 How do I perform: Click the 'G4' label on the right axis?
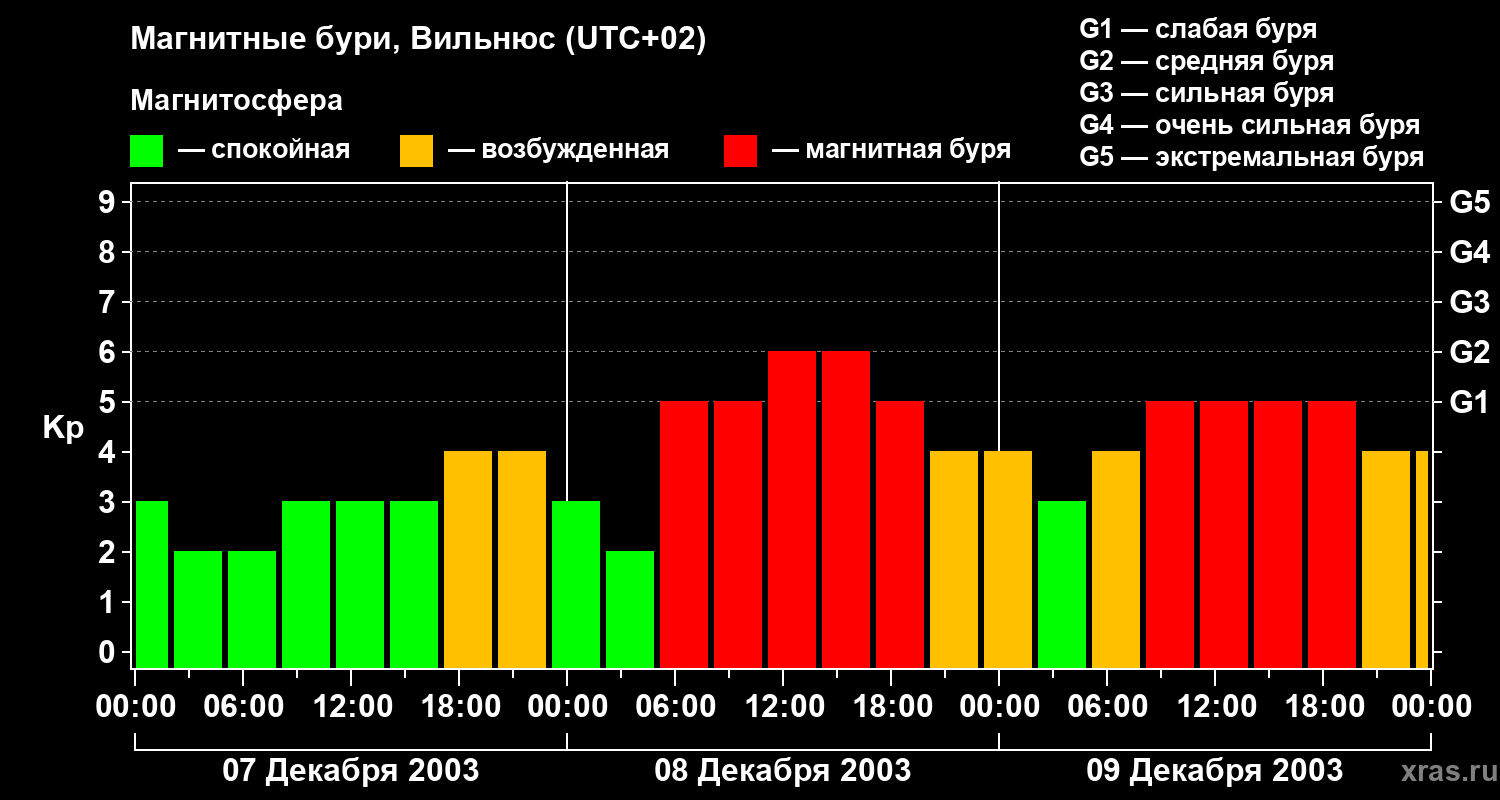(x=1469, y=252)
